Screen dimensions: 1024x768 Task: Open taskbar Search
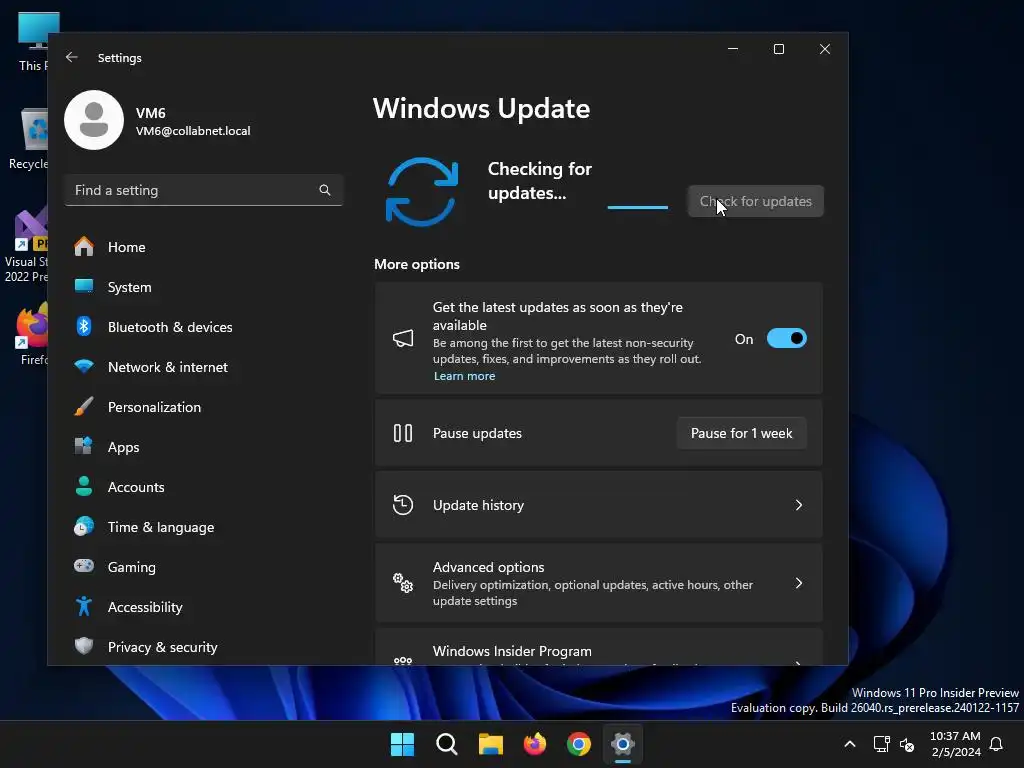(x=447, y=744)
